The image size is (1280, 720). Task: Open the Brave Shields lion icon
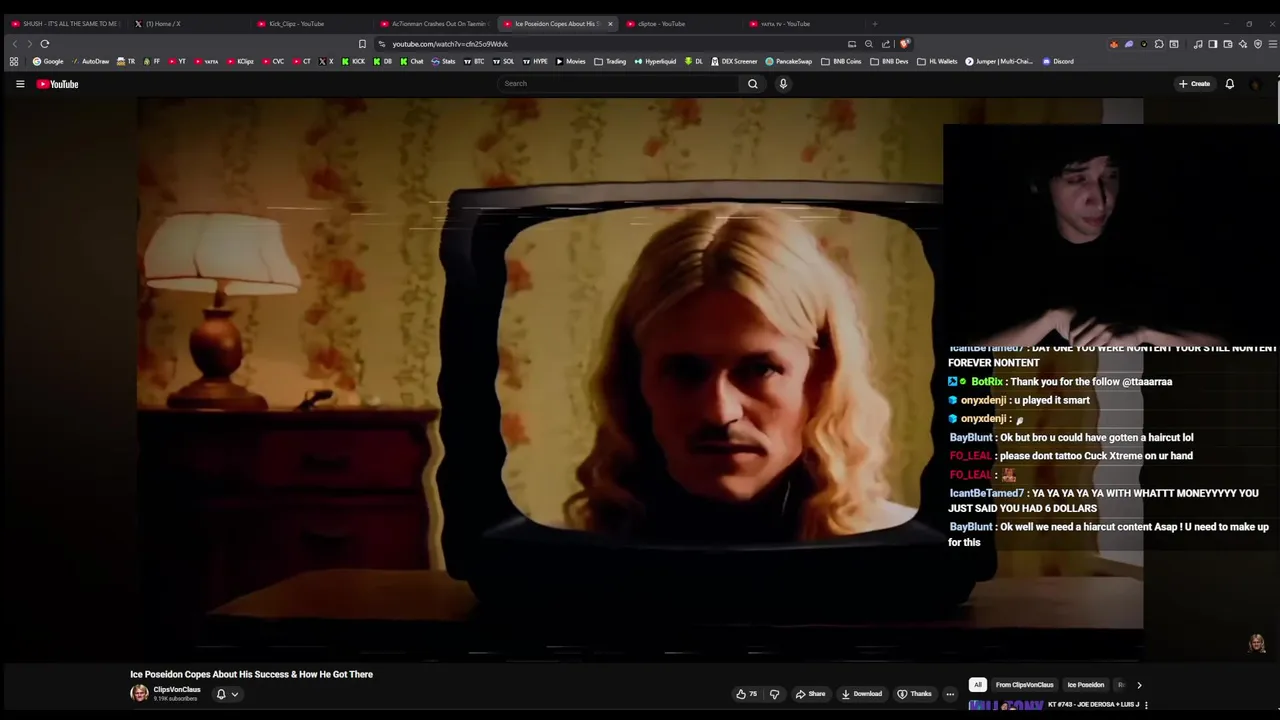click(904, 44)
